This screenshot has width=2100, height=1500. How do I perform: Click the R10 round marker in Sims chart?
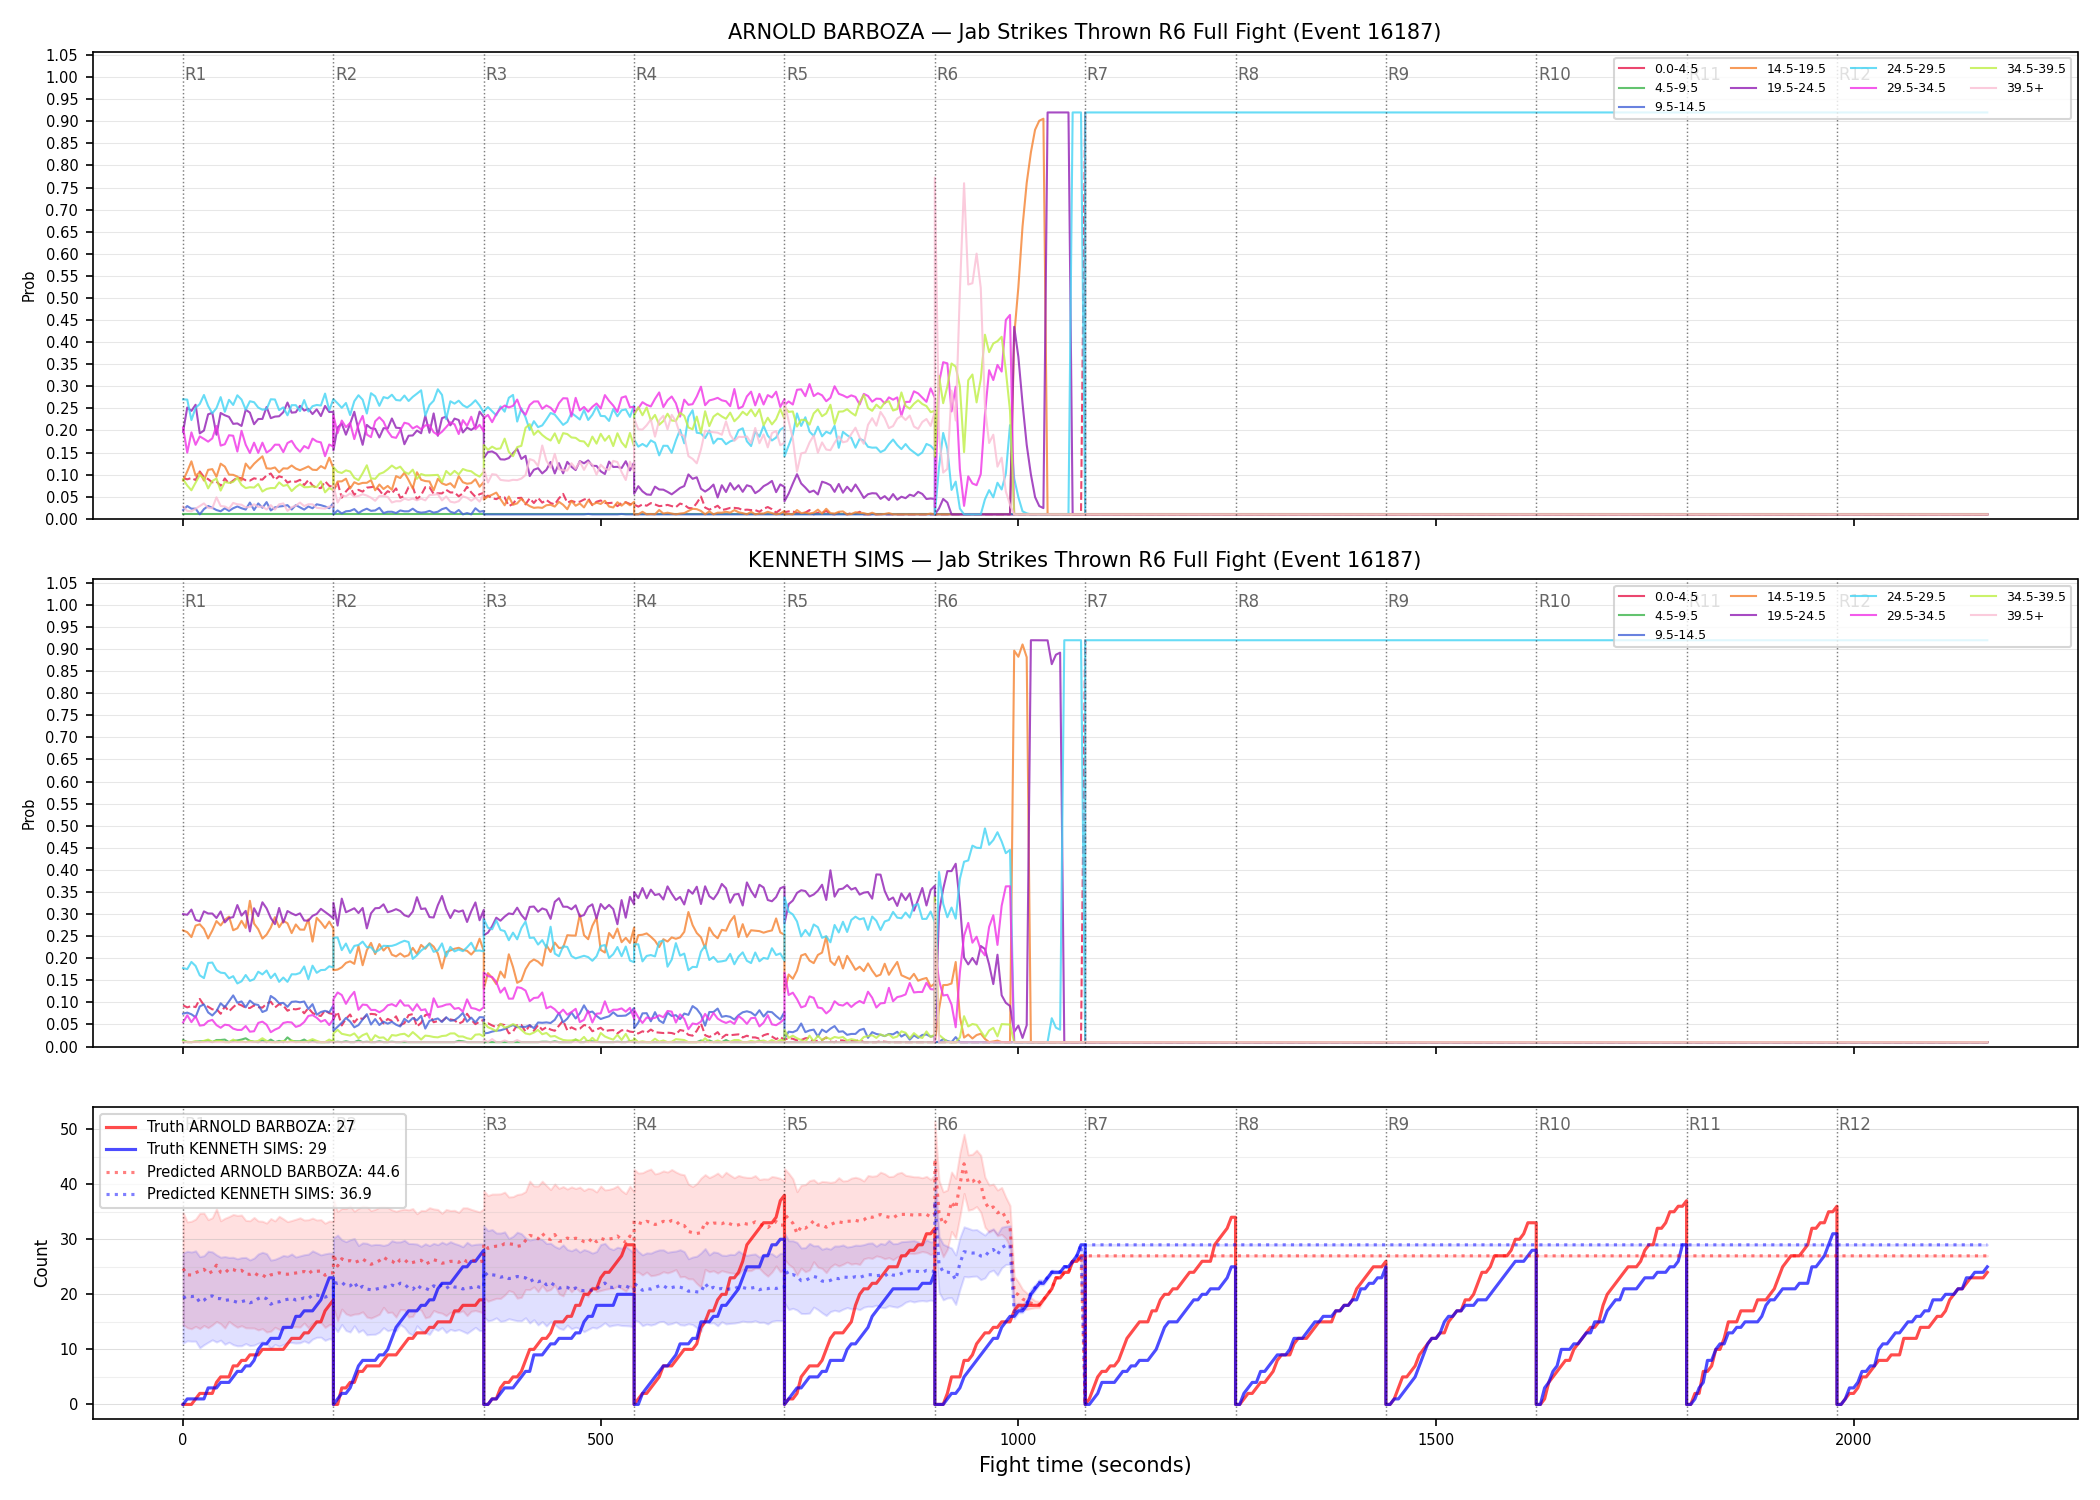coord(1554,601)
